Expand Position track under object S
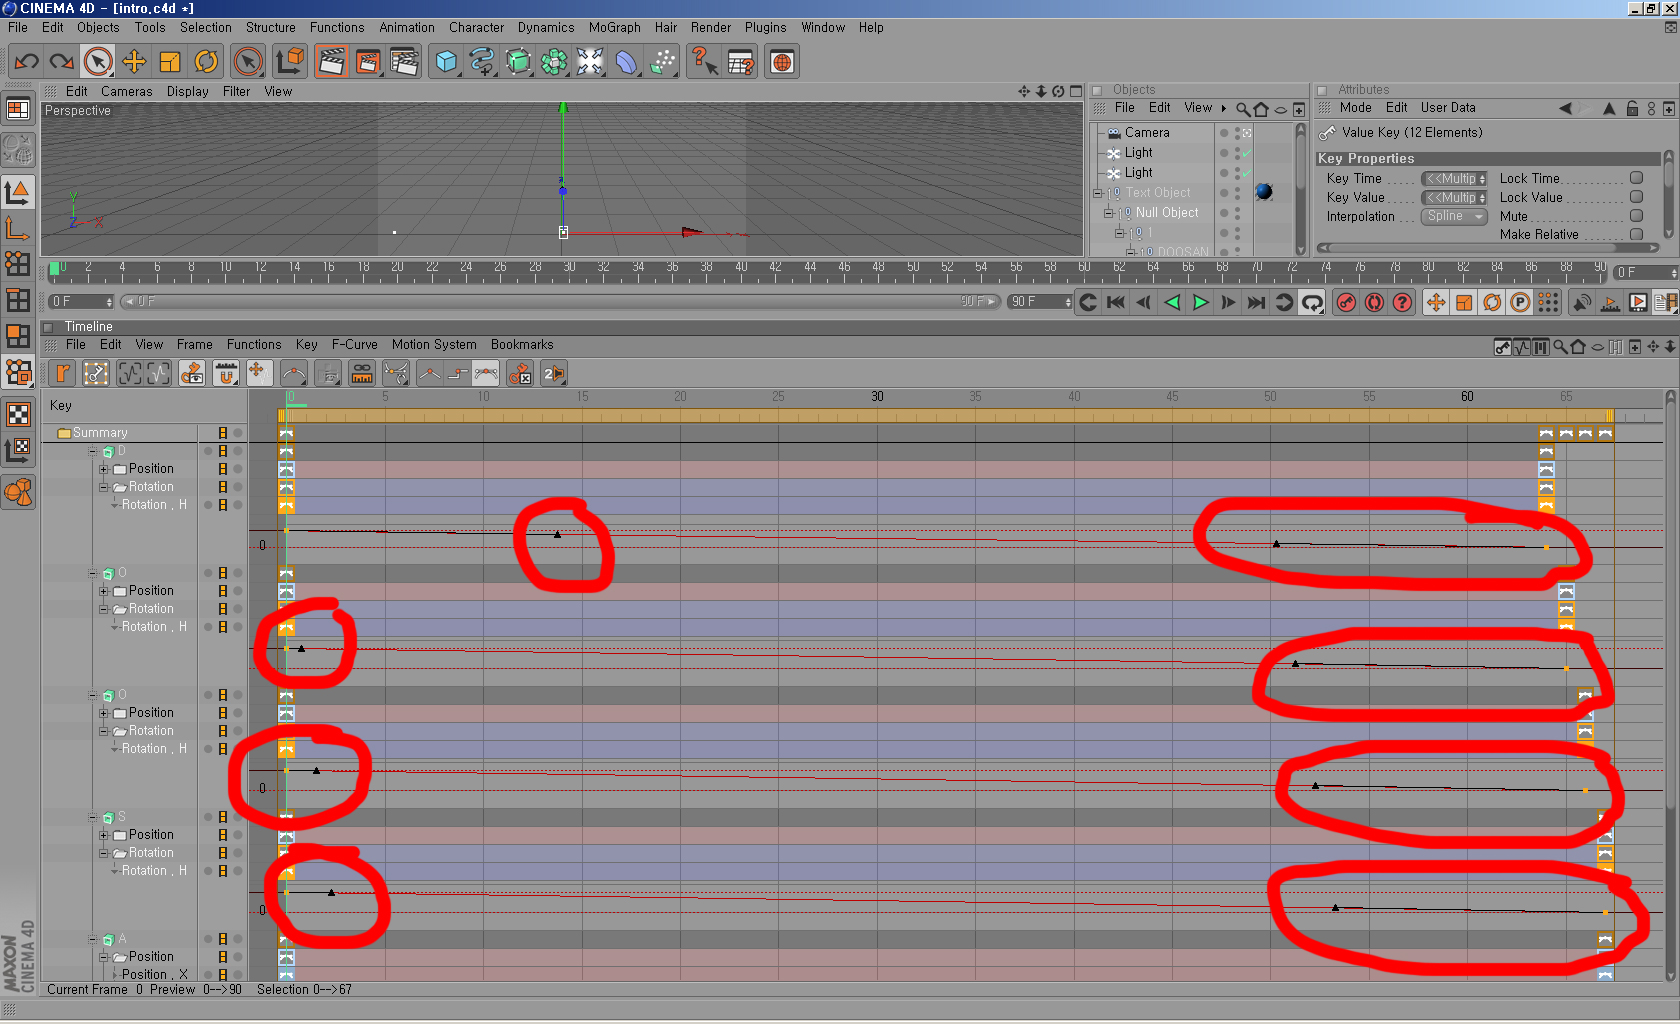 [x=103, y=835]
